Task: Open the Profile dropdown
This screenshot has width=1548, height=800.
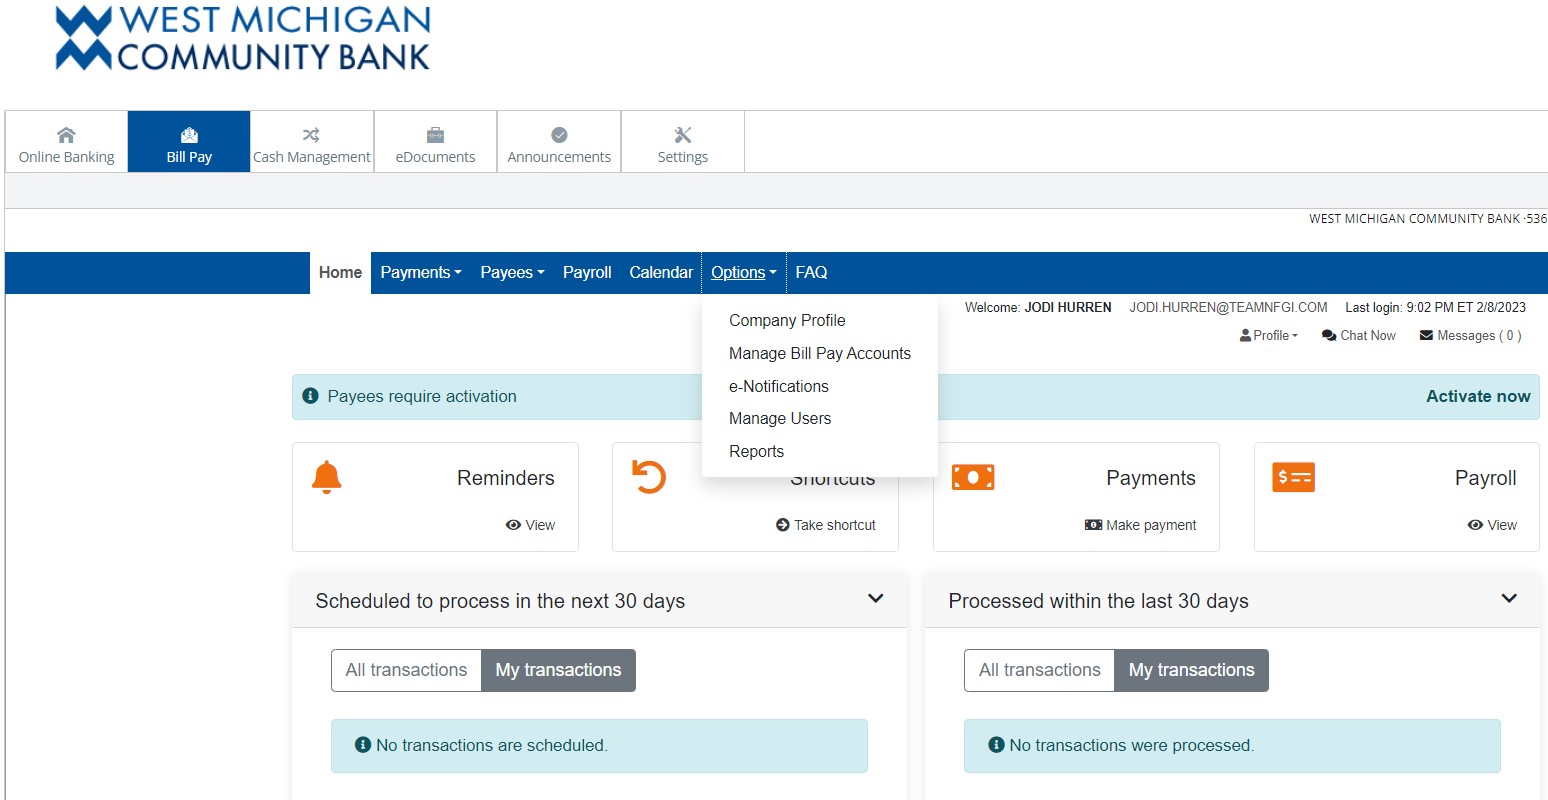Action: (x=1269, y=336)
